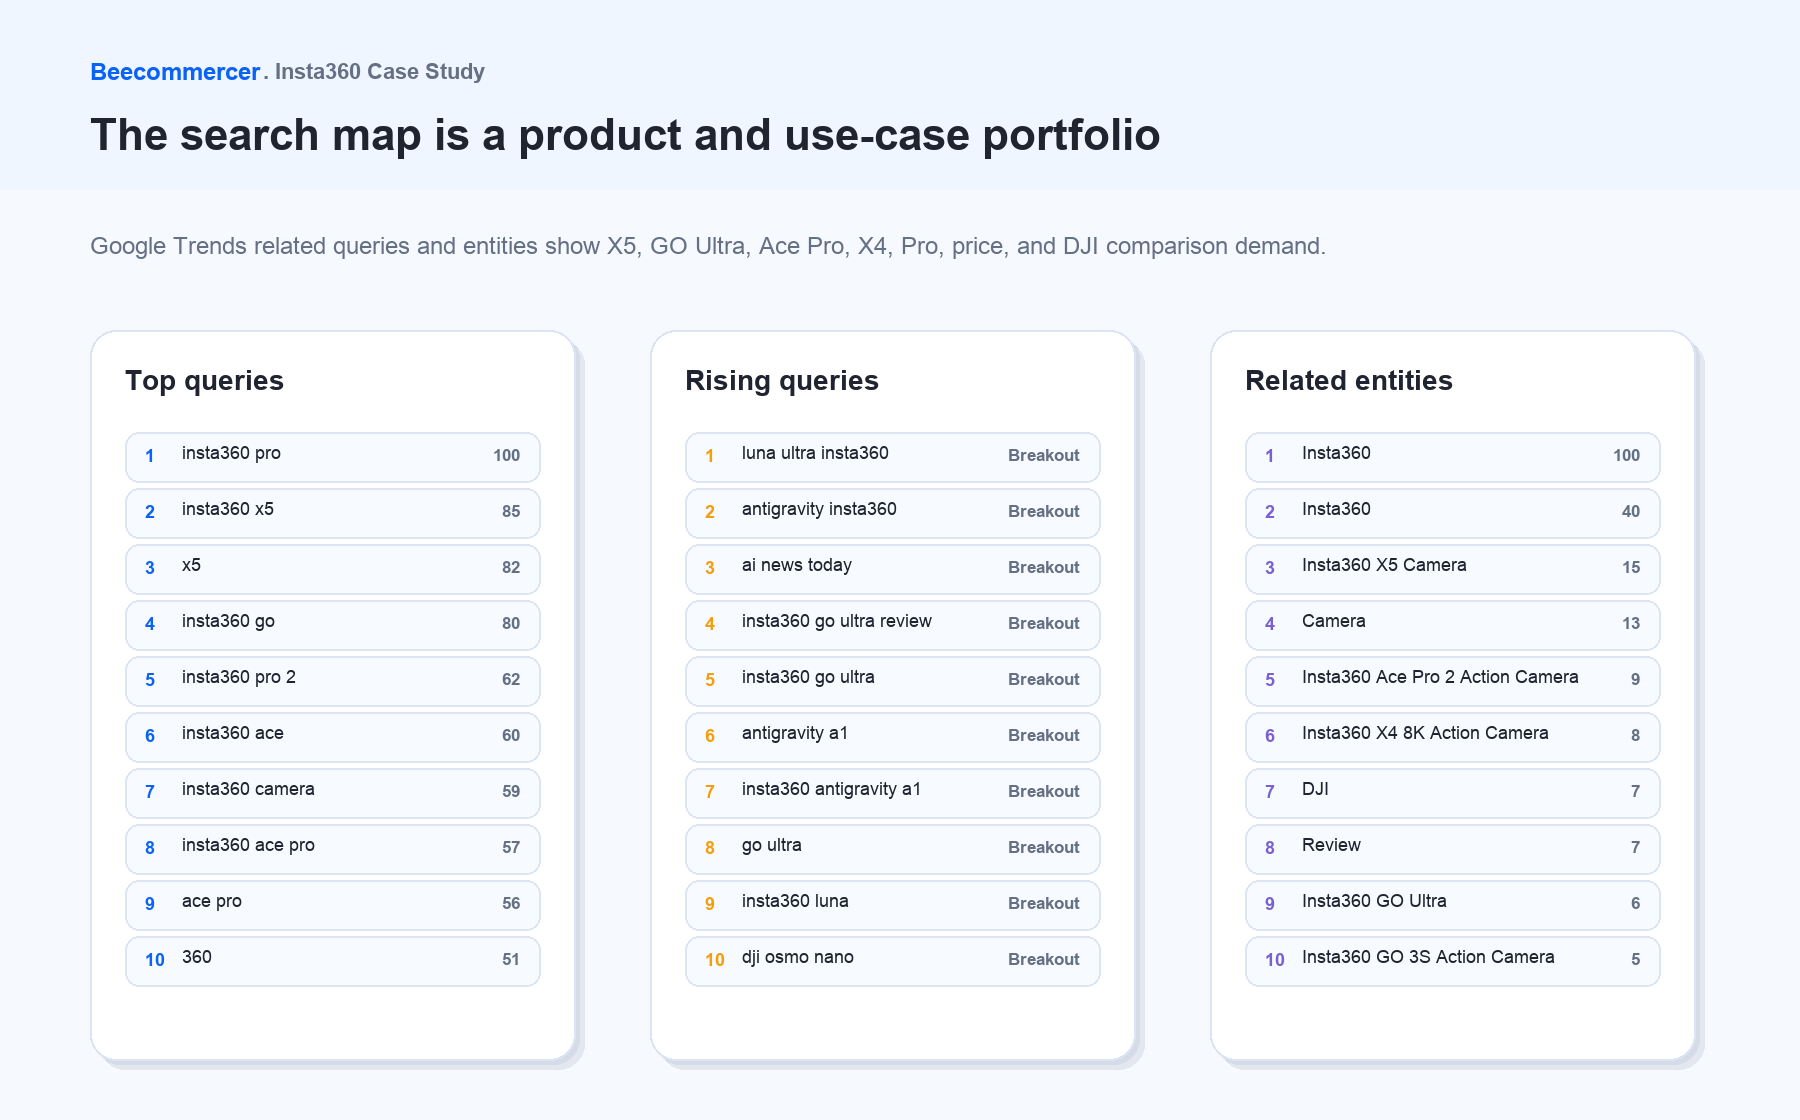Screen dimensions: 1800x1120
Task: Click the 'go ultra' rising query at rank 8
Action: click(x=893, y=849)
